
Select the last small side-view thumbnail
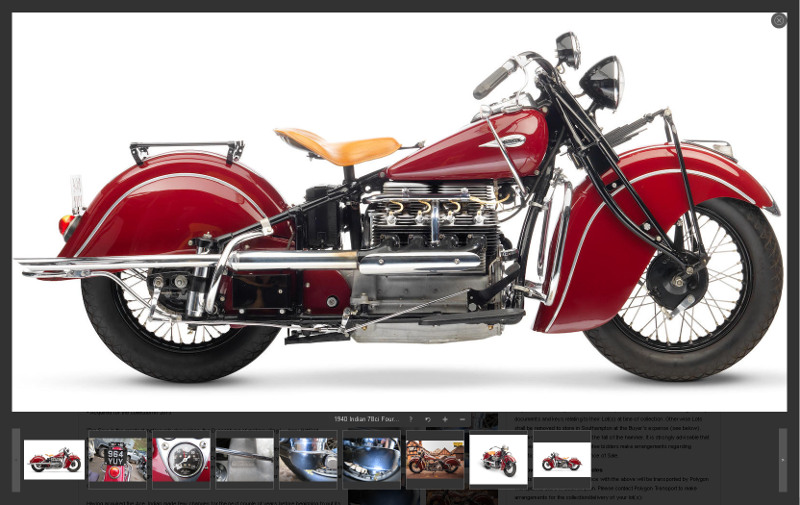[x=562, y=460]
